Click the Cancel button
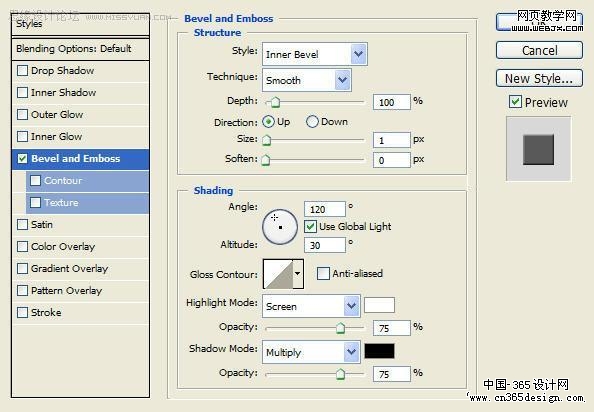This screenshot has height=412, width=594. point(539,50)
